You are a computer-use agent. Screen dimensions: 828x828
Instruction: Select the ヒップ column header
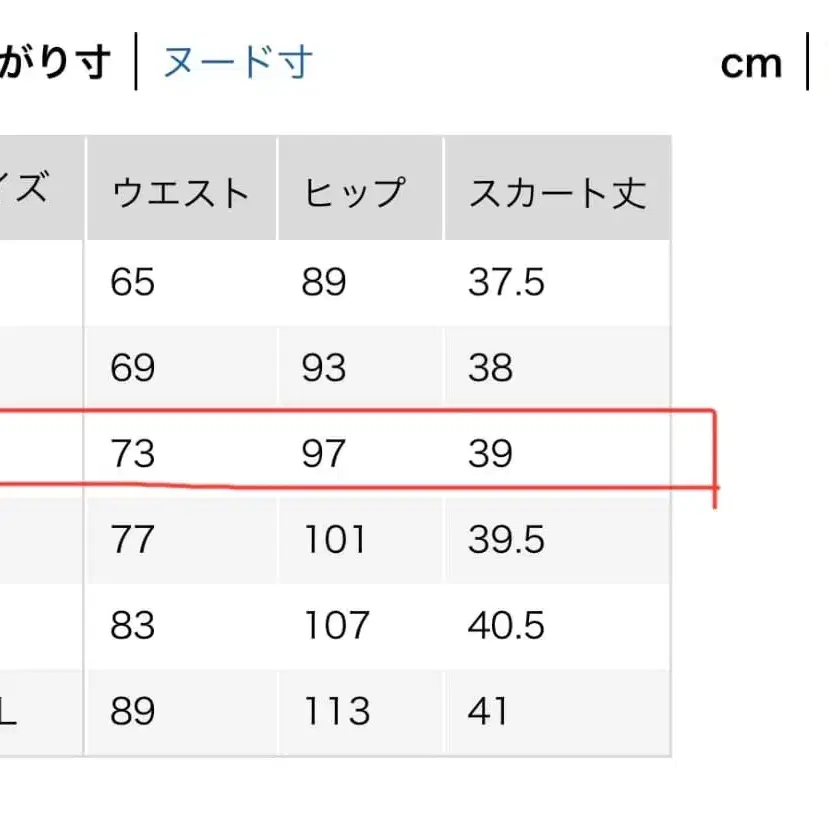click(355, 189)
